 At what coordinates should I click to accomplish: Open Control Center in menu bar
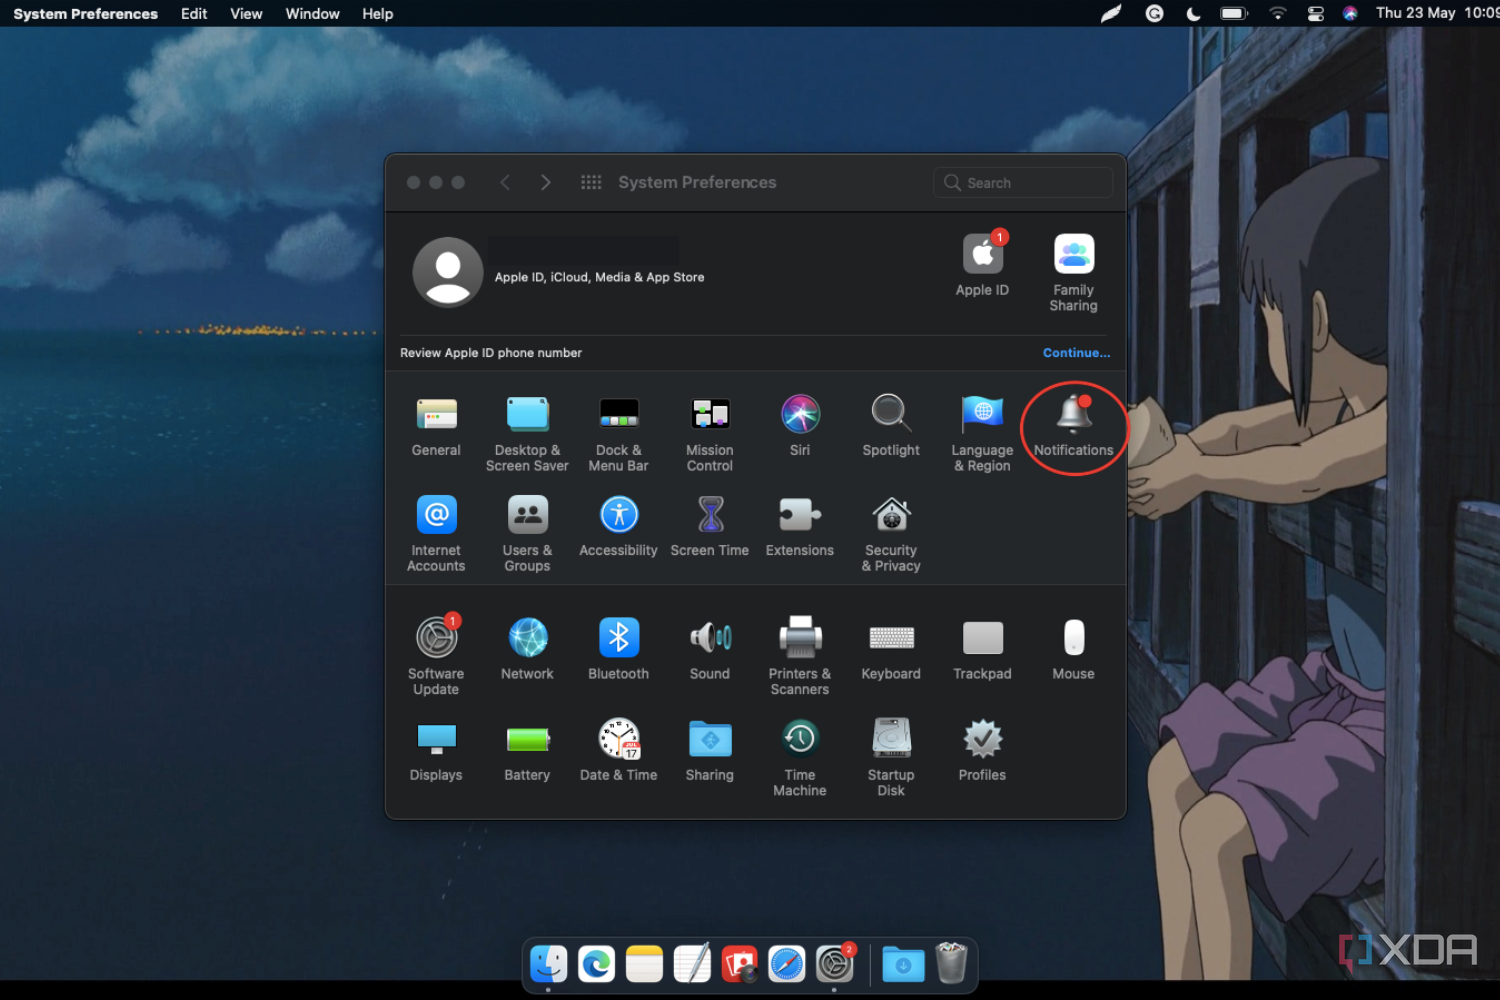click(x=1315, y=14)
